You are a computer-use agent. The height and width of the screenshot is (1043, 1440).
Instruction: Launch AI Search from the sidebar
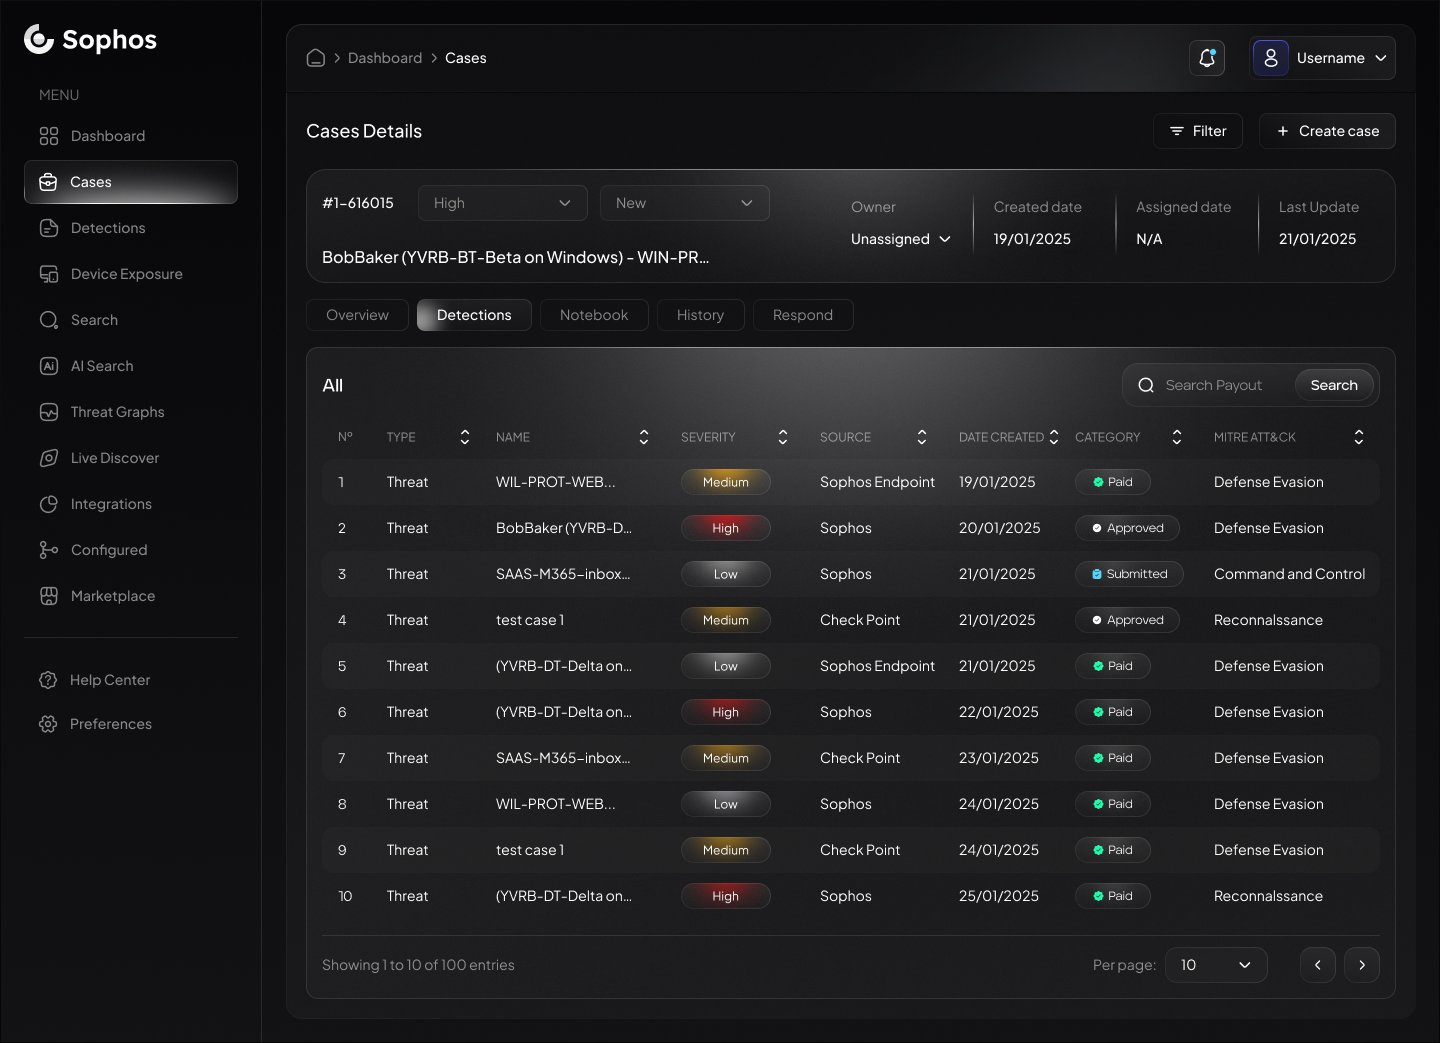coord(100,366)
